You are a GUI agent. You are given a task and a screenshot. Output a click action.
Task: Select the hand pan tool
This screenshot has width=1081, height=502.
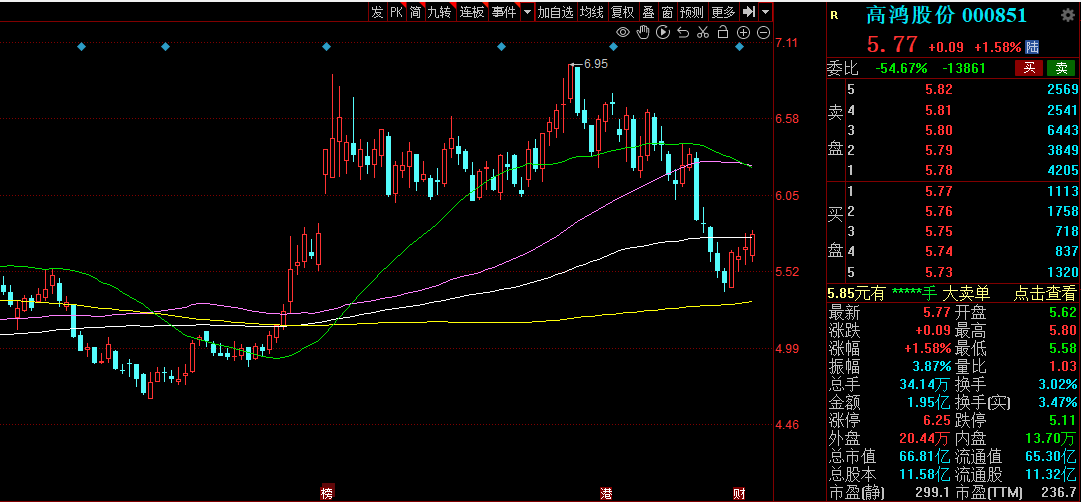(x=643, y=32)
